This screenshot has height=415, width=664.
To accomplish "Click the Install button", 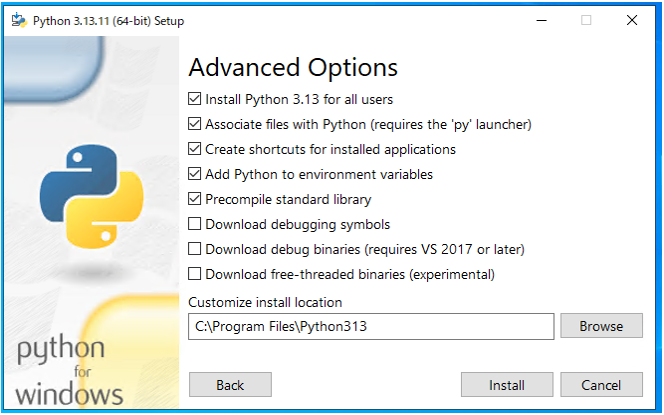I will coord(506,385).
